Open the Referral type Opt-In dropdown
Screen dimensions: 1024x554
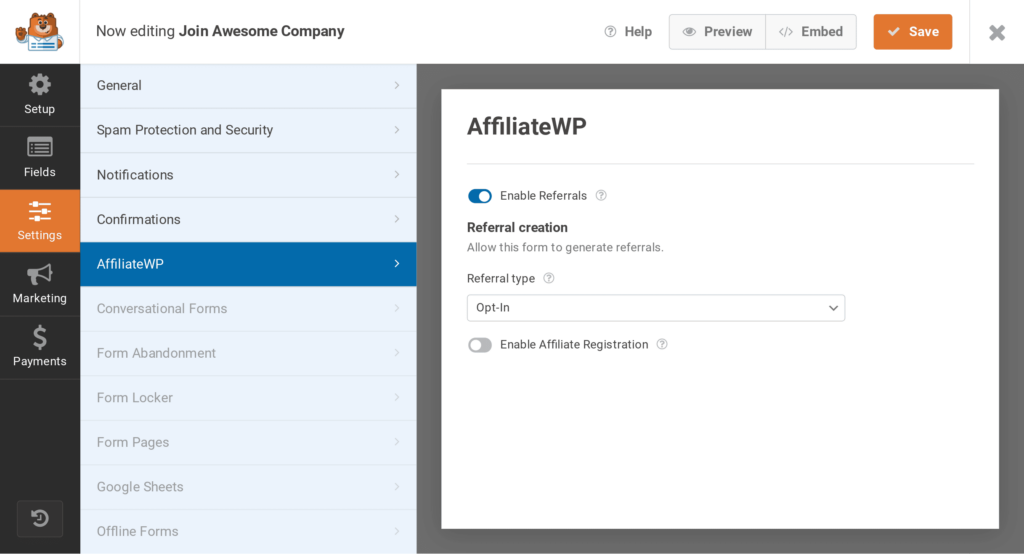coord(656,308)
